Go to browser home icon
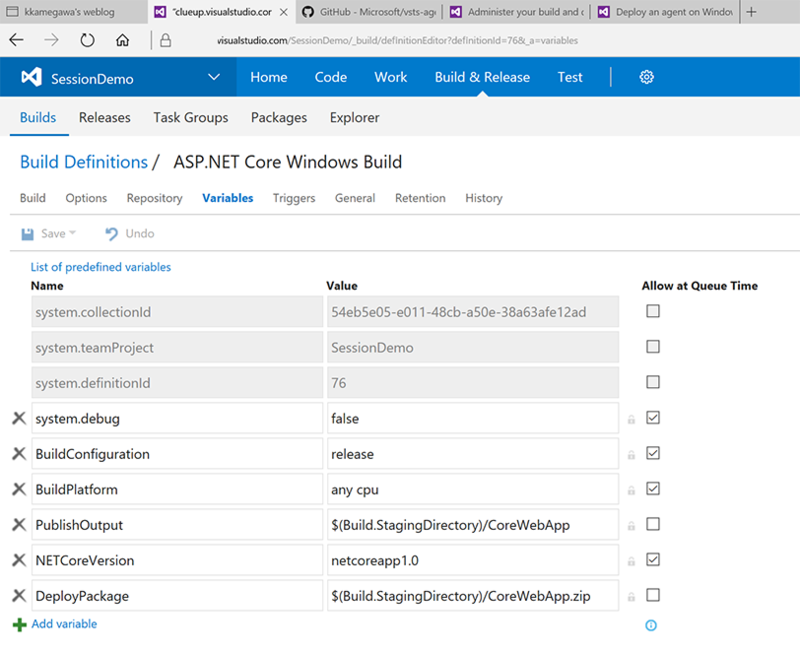800x653 pixels. 122,40
